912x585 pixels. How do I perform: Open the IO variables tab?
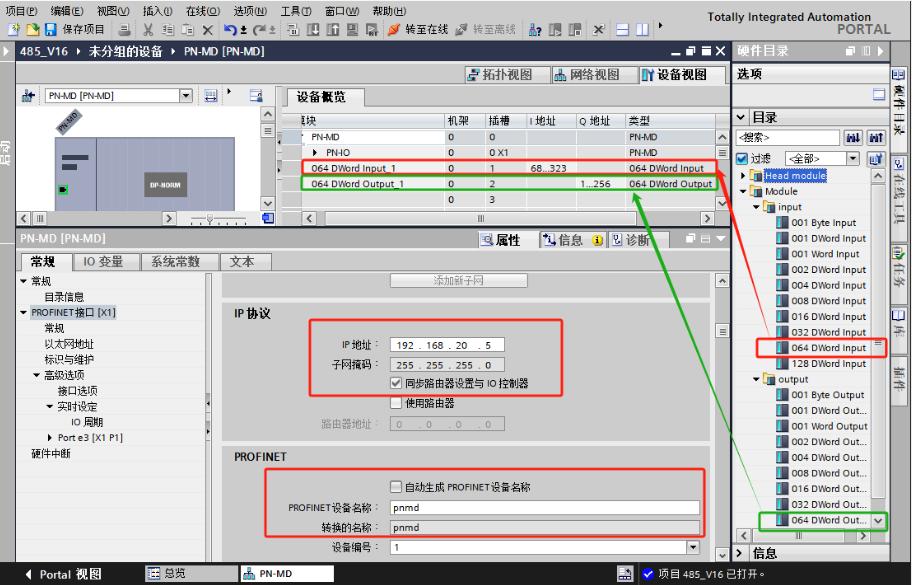click(x=103, y=262)
